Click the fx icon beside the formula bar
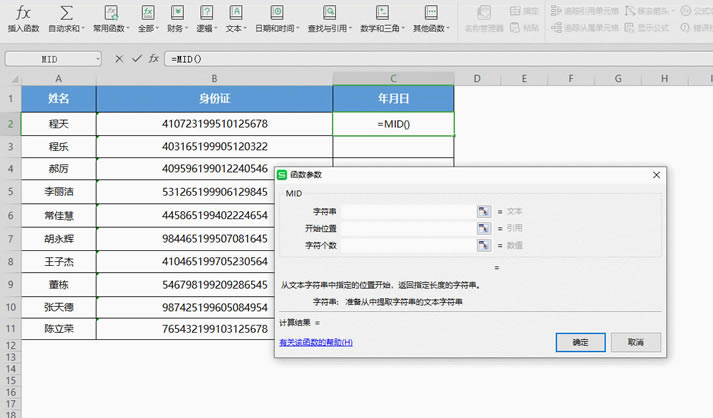Image resolution: width=713 pixels, height=418 pixels. [x=154, y=59]
